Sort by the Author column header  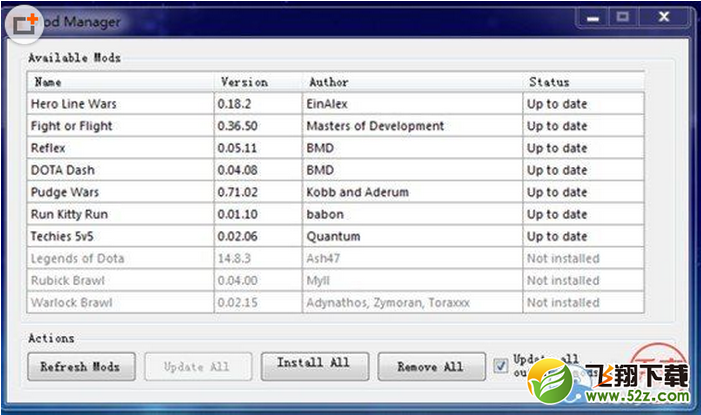click(413, 82)
